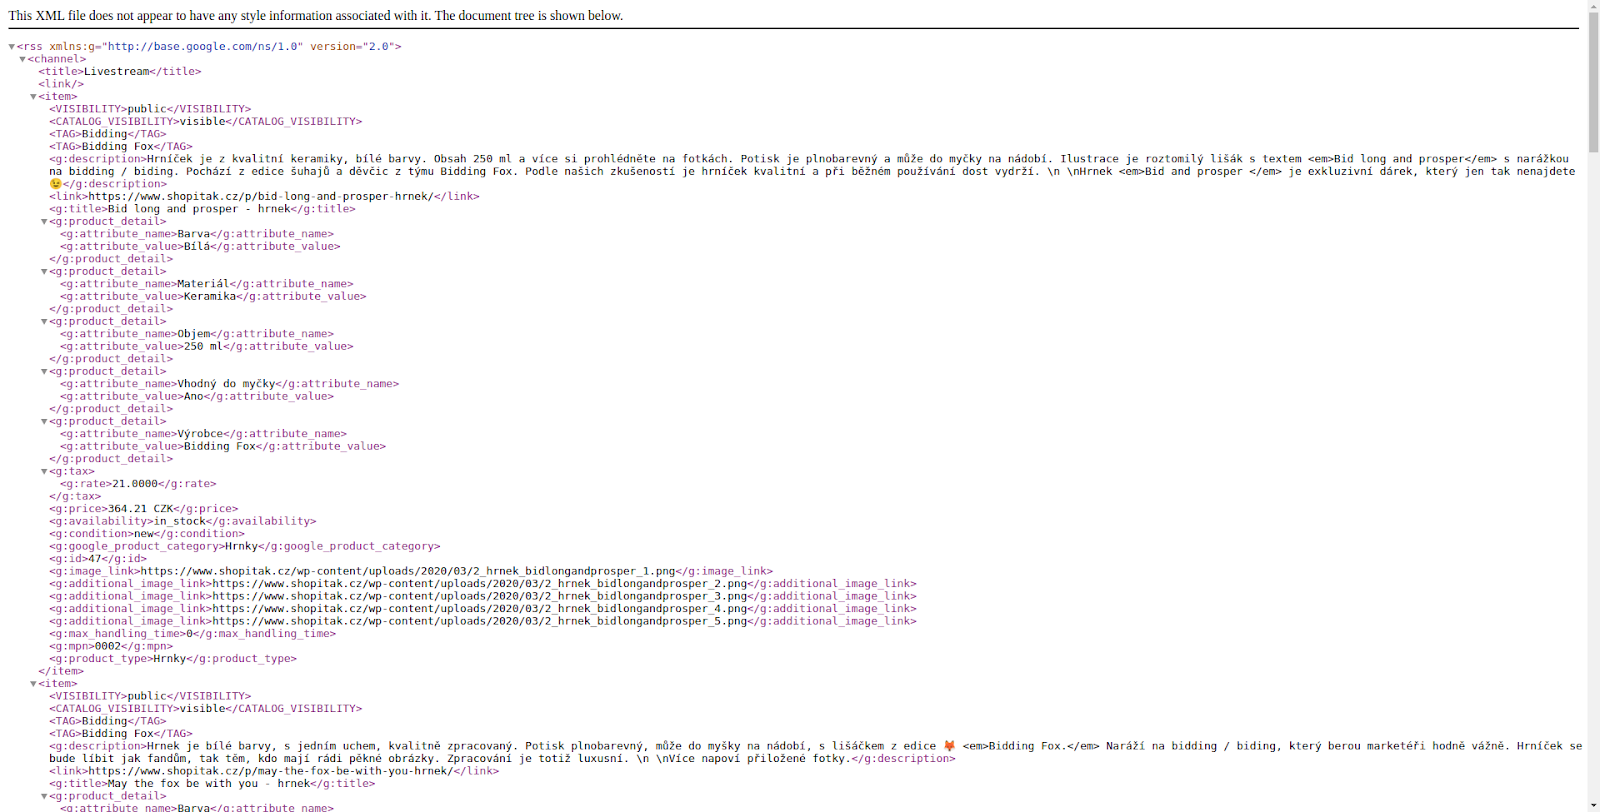Collapse product_detail node with Materiál Keramika
Image resolution: width=1600 pixels, height=812 pixels.
click(44, 272)
